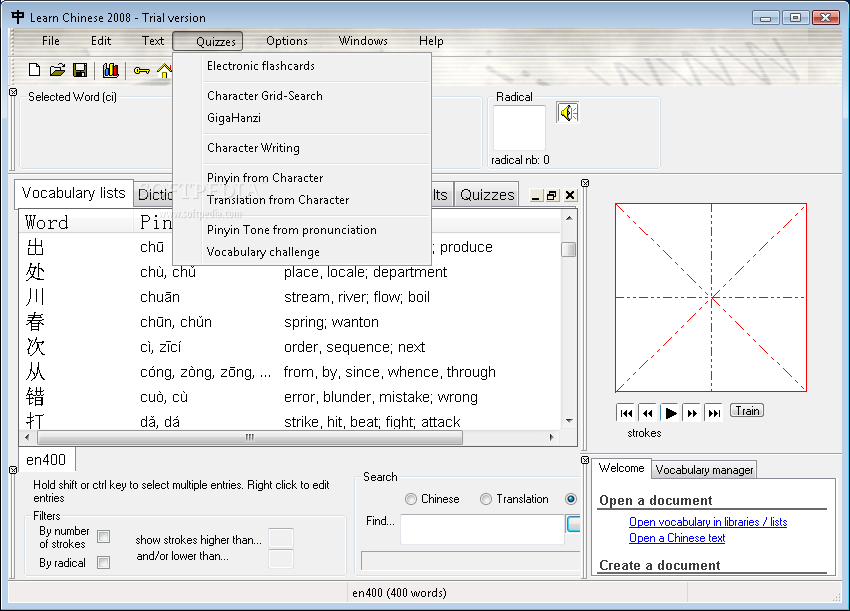Click the Save floppy disk icon
The height and width of the screenshot is (611, 850).
[80, 70]
